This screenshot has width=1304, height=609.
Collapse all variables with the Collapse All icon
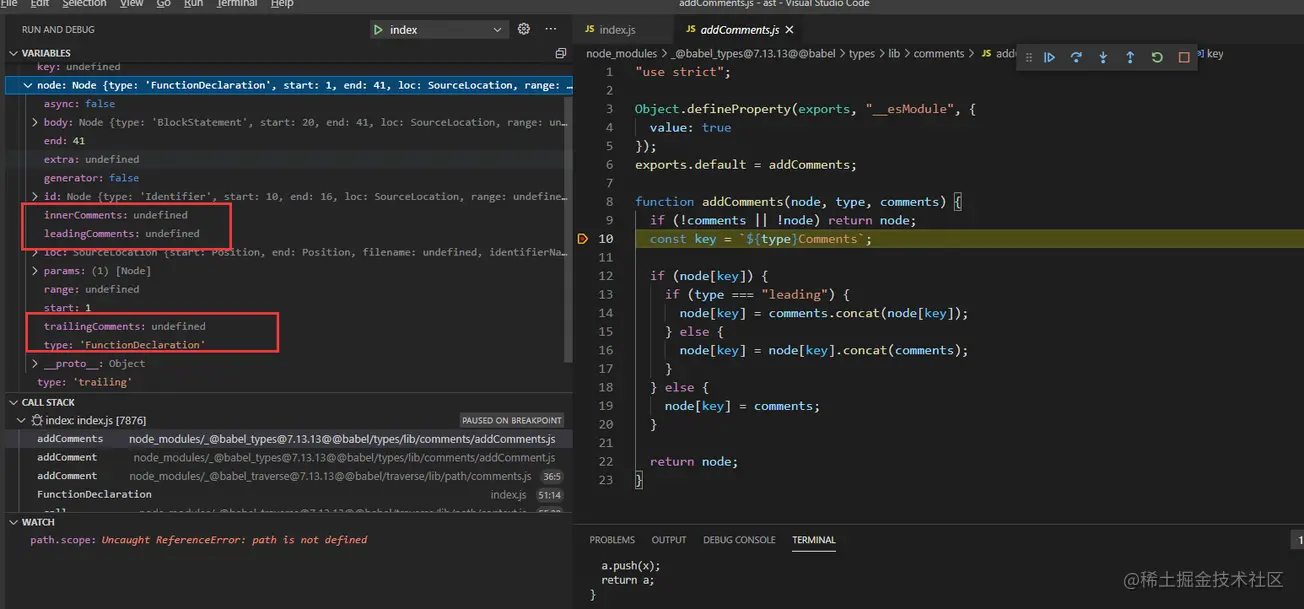click(560, 53)
